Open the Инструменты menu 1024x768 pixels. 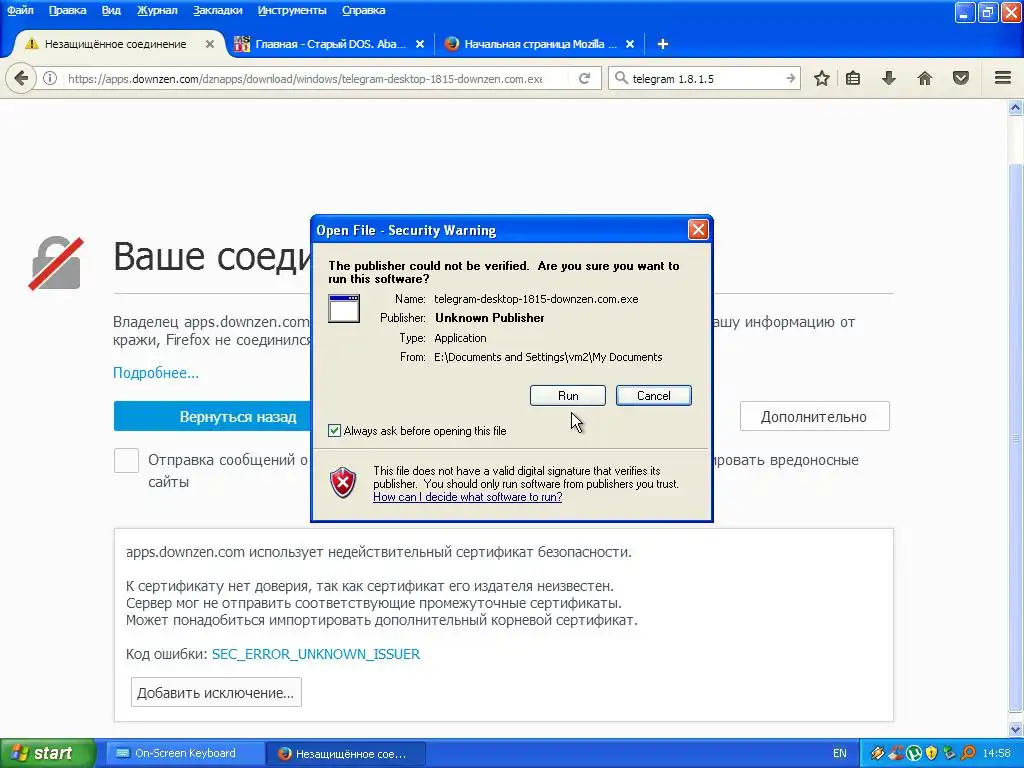pos(292,10)
